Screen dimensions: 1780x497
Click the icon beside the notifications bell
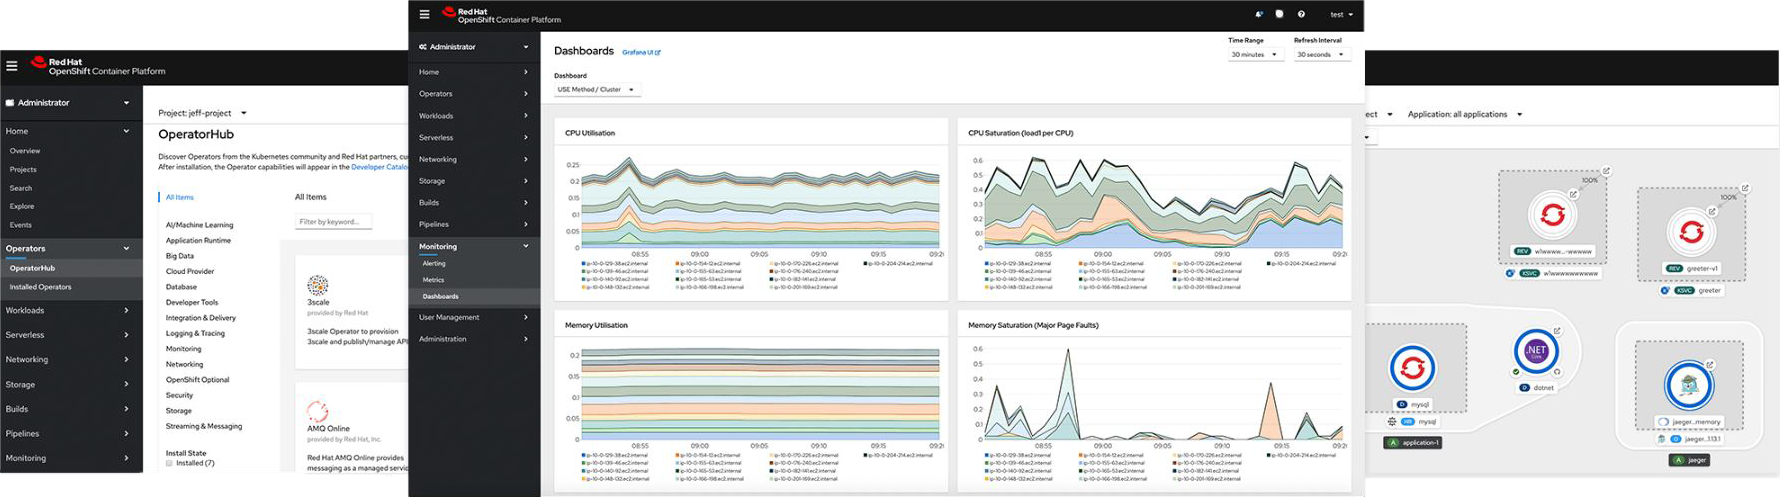point(1279,14)
